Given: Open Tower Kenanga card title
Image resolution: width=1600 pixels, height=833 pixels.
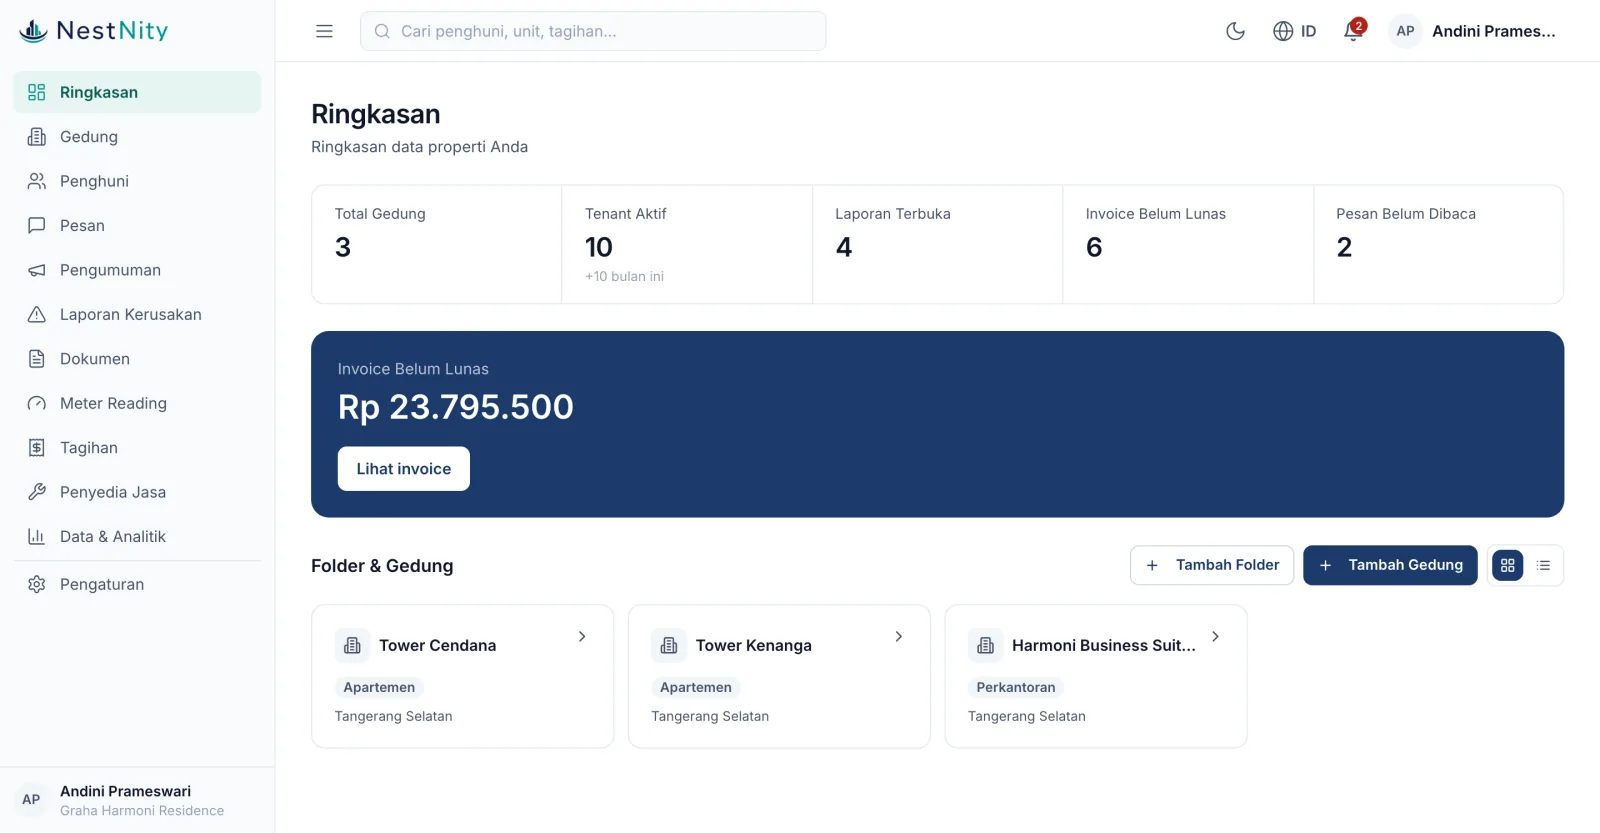Looking at the screenshot, I should tap(754, 646).
